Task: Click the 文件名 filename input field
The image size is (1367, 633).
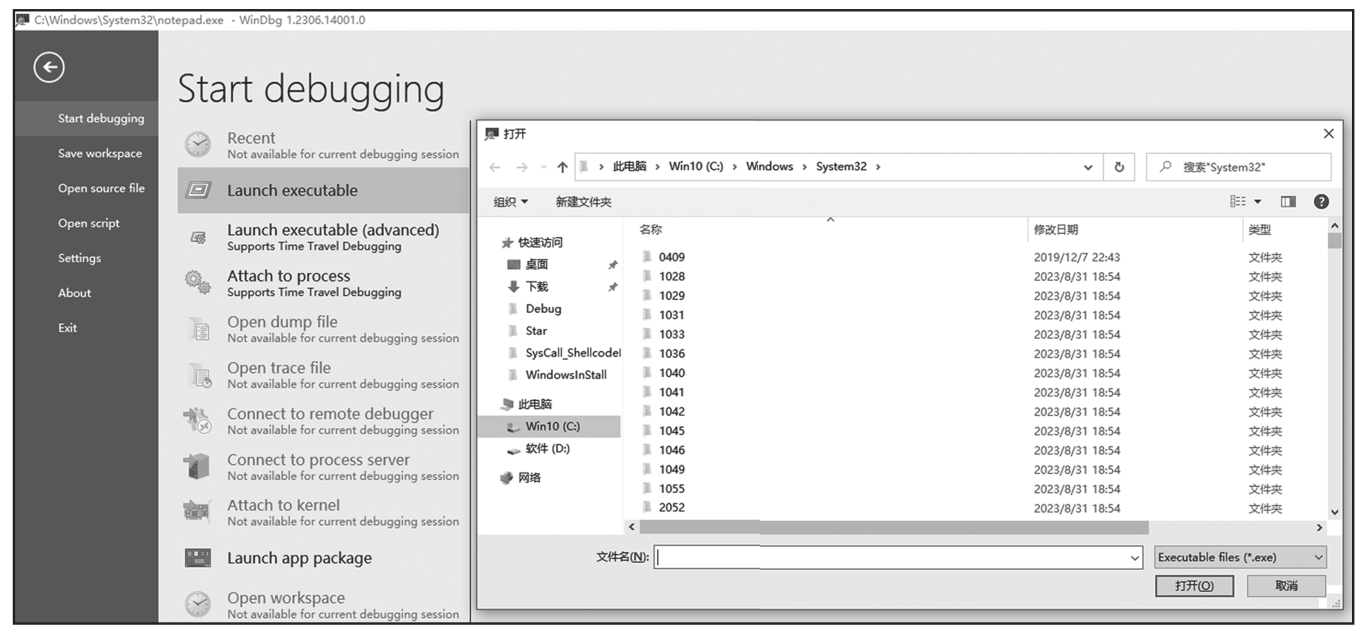Action: click(899, 558)
